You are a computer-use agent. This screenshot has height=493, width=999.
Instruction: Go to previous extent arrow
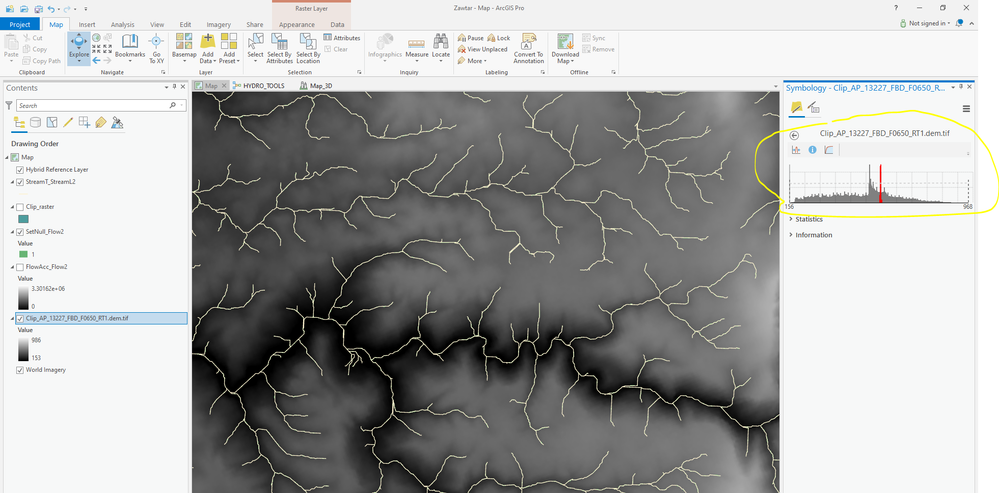(96, 61)
